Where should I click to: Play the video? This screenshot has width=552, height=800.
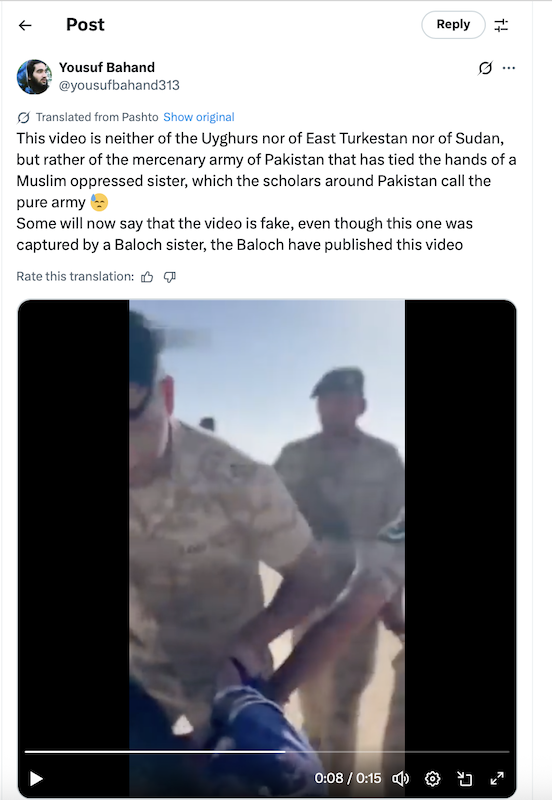pos(36,779)
